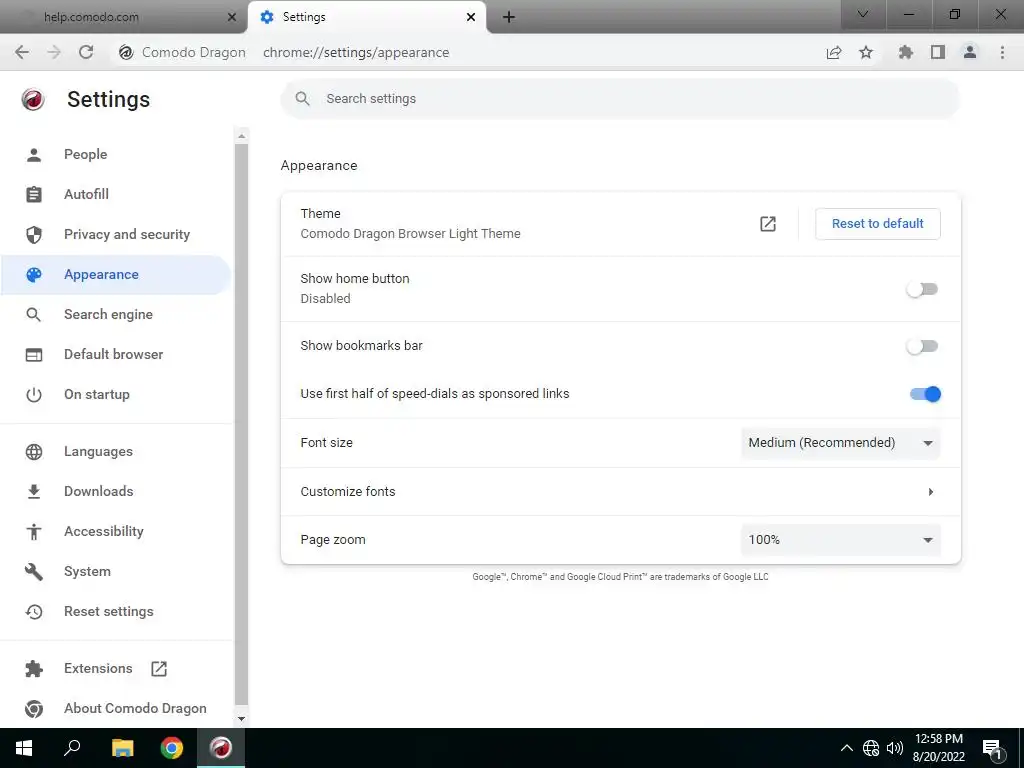1024x768 pixels.
Task: Click the Comodo Dragon logo beside Settings
Action: click(x=33, y=99)
